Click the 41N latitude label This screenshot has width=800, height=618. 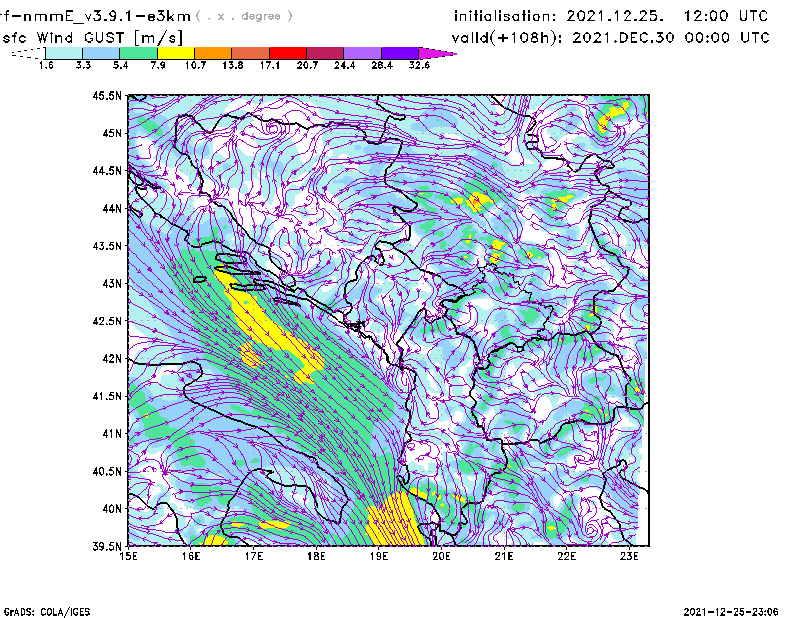tap(112, 434)
